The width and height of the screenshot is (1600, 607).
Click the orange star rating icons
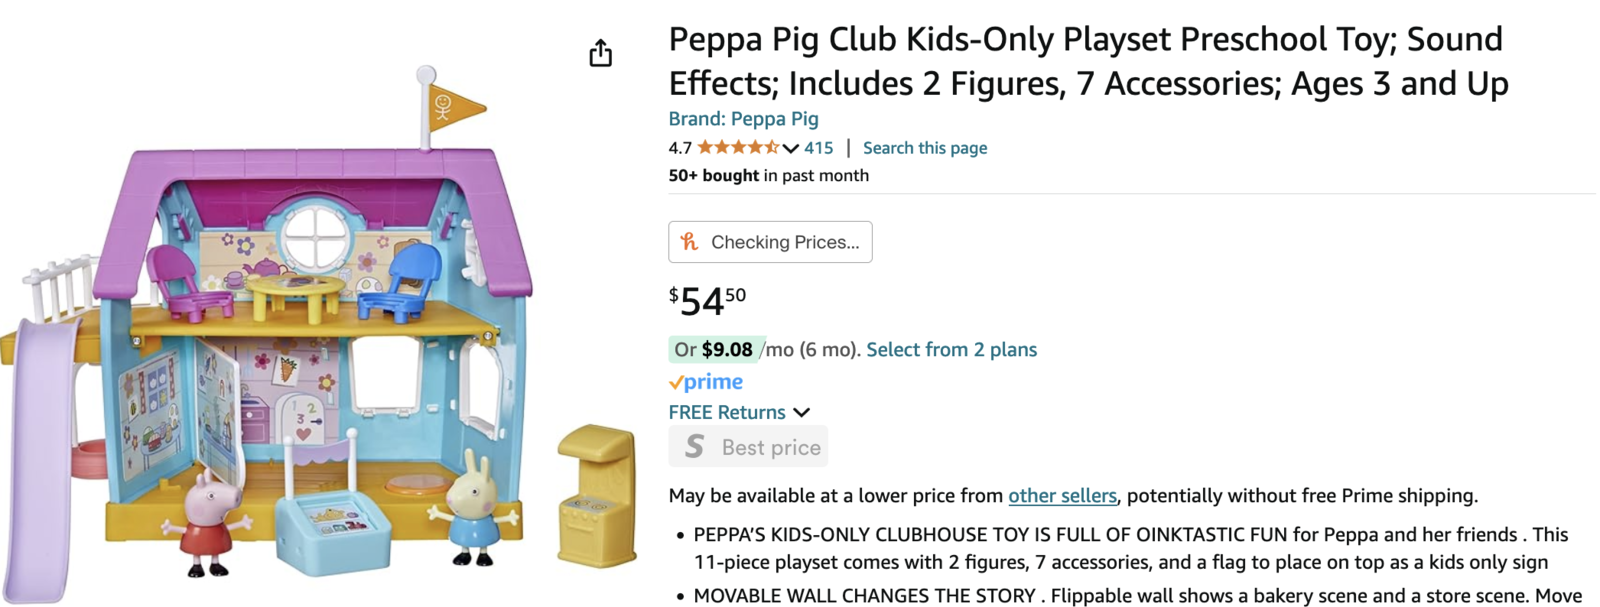coord(738,148)
